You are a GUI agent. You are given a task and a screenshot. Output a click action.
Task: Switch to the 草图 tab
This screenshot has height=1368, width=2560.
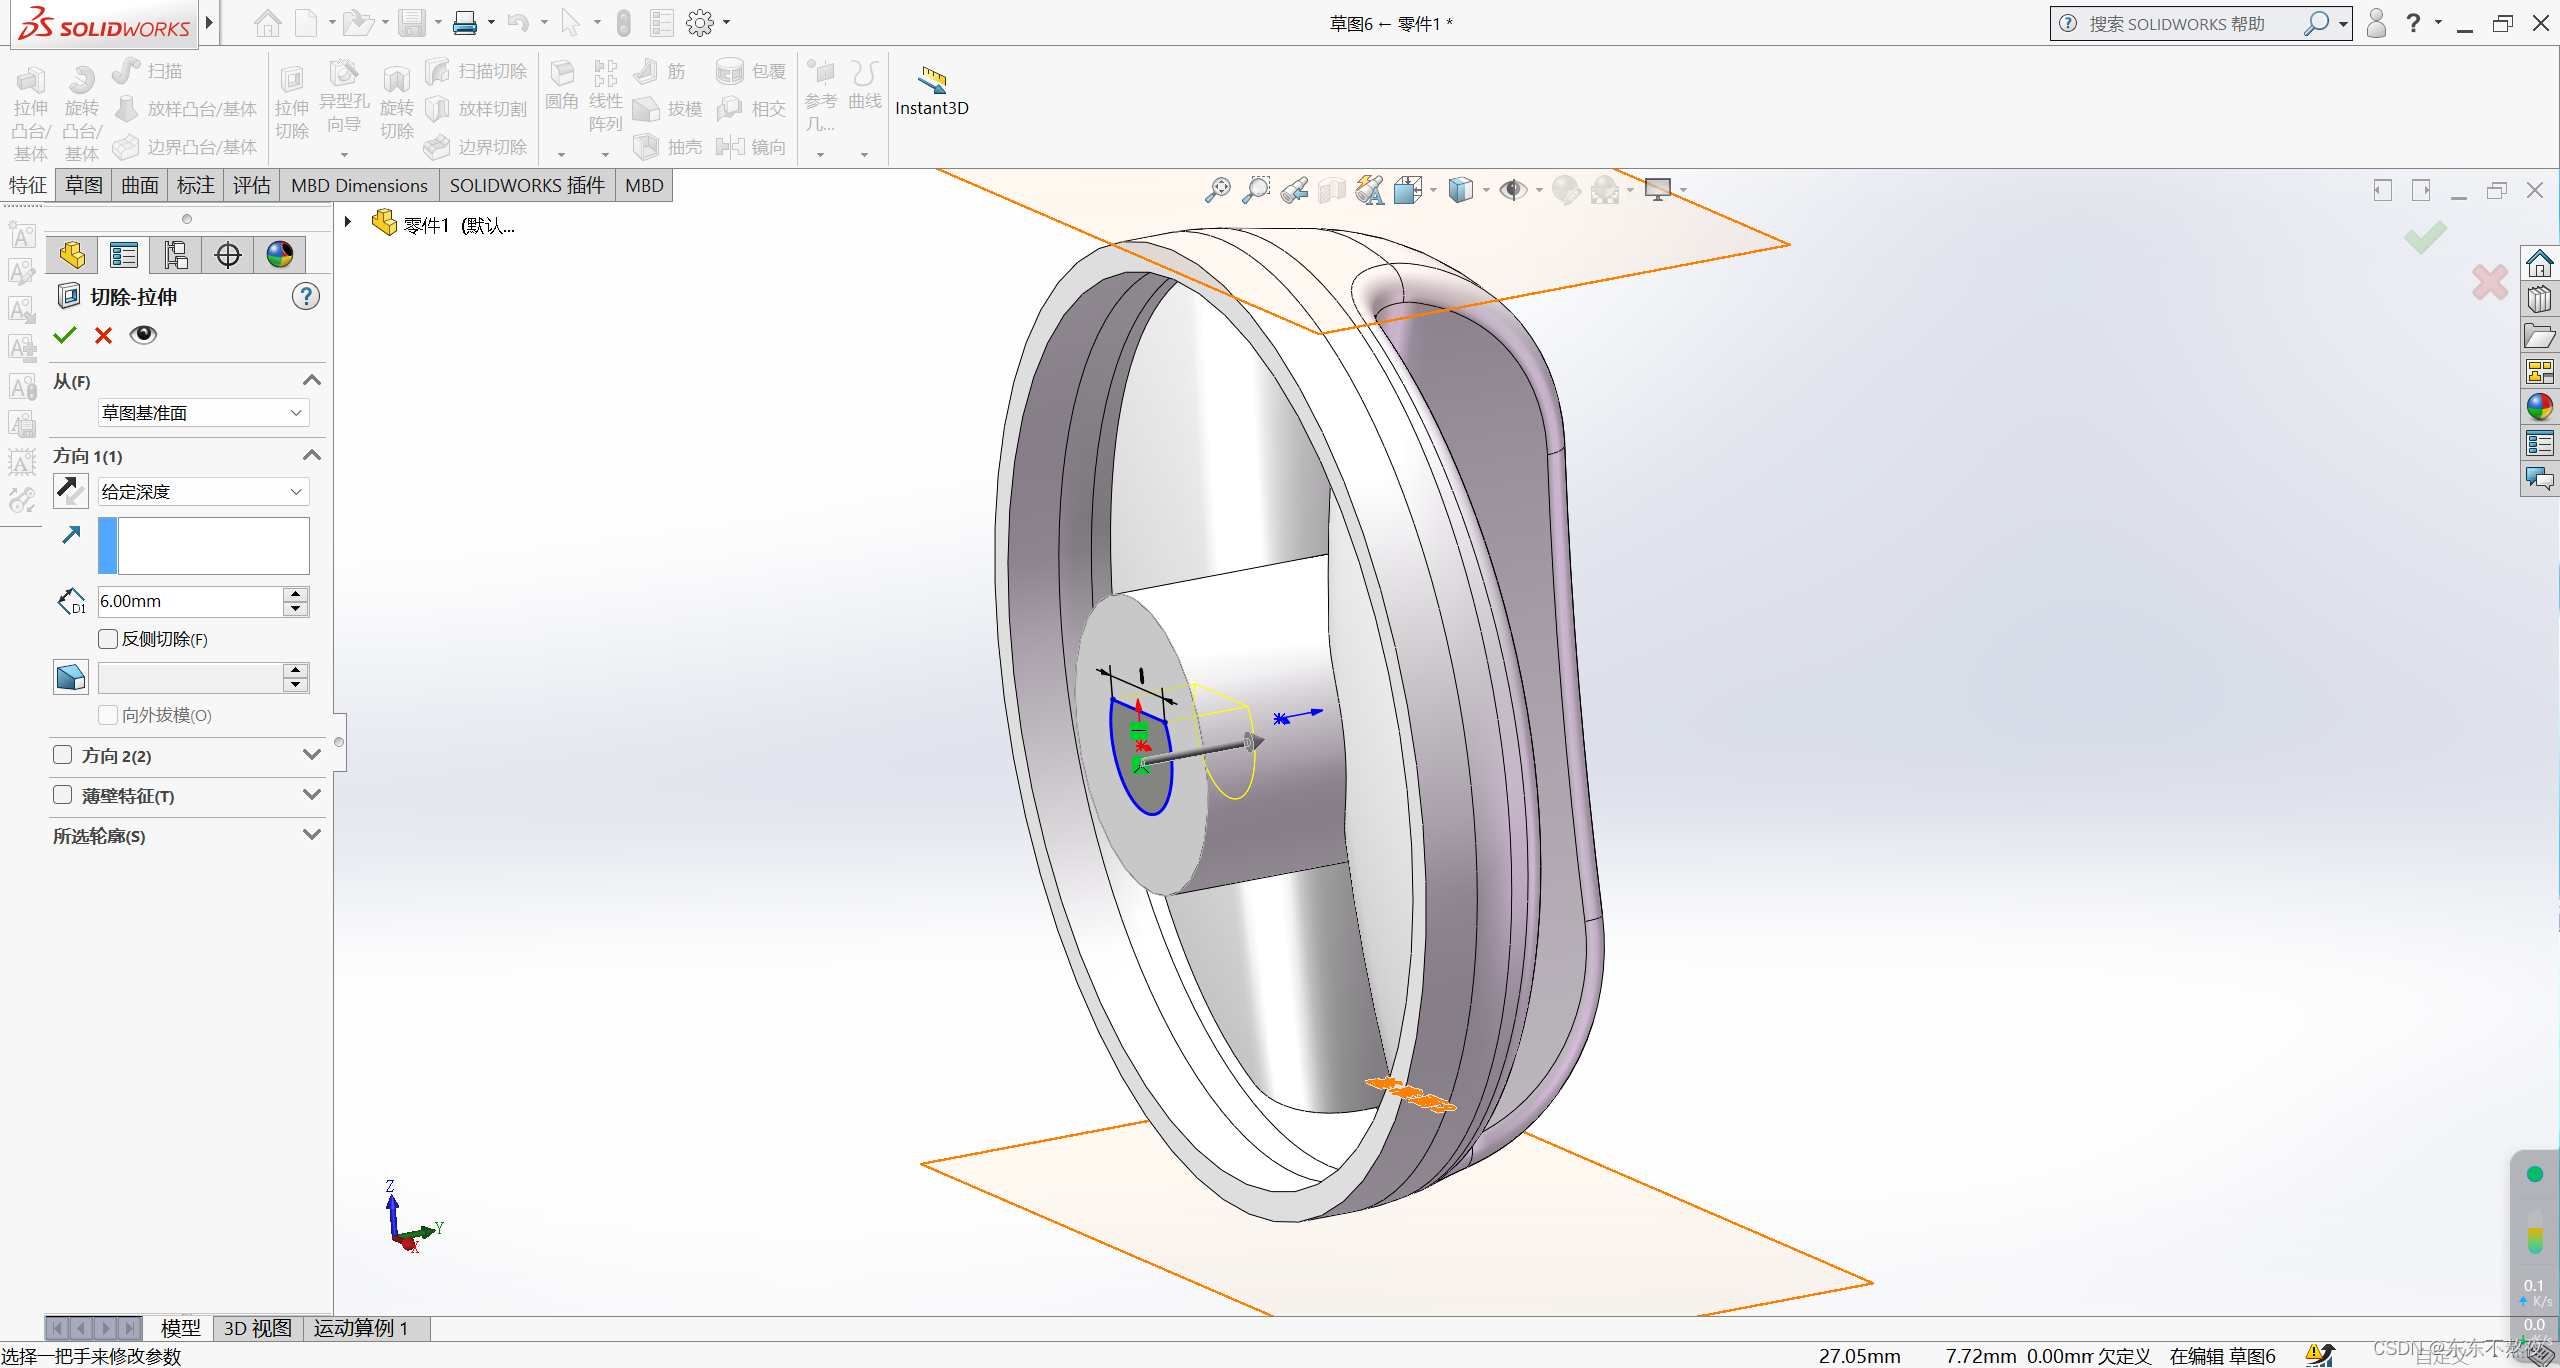84,185
